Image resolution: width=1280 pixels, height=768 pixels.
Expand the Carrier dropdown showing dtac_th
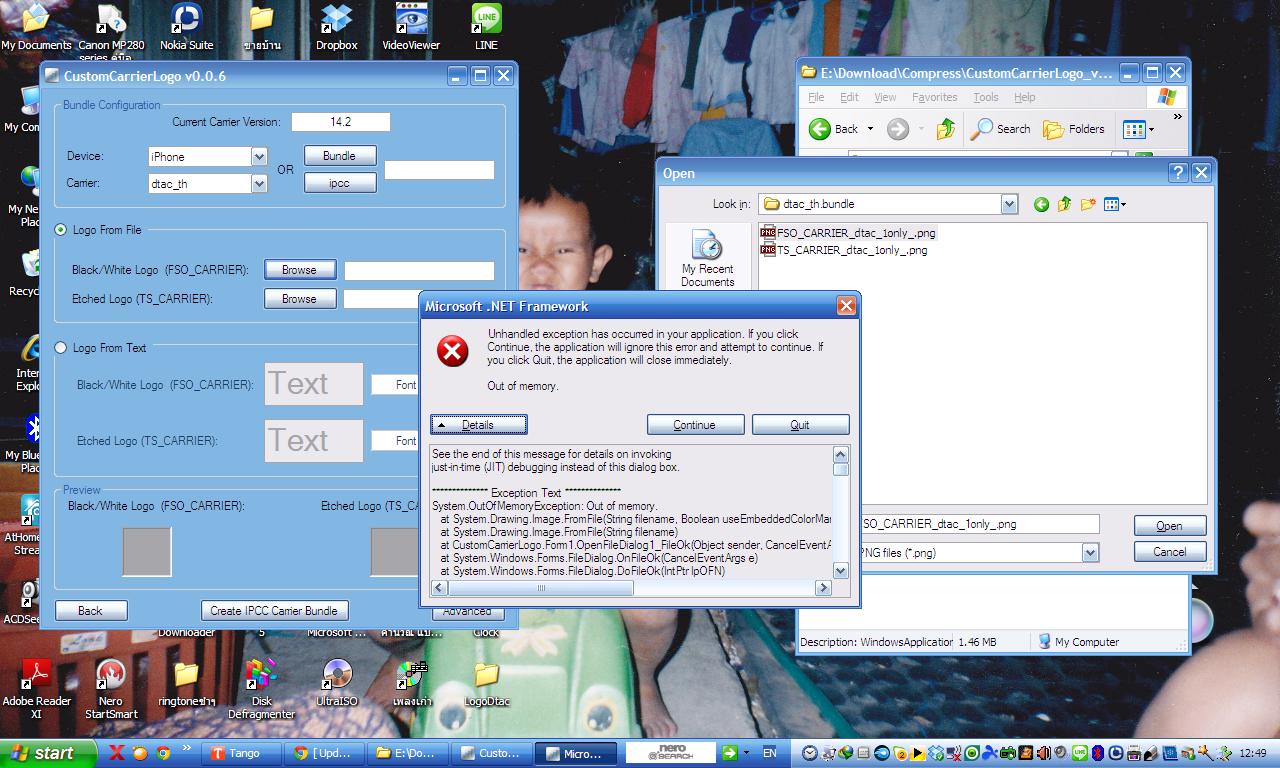(x=259, y=184)
